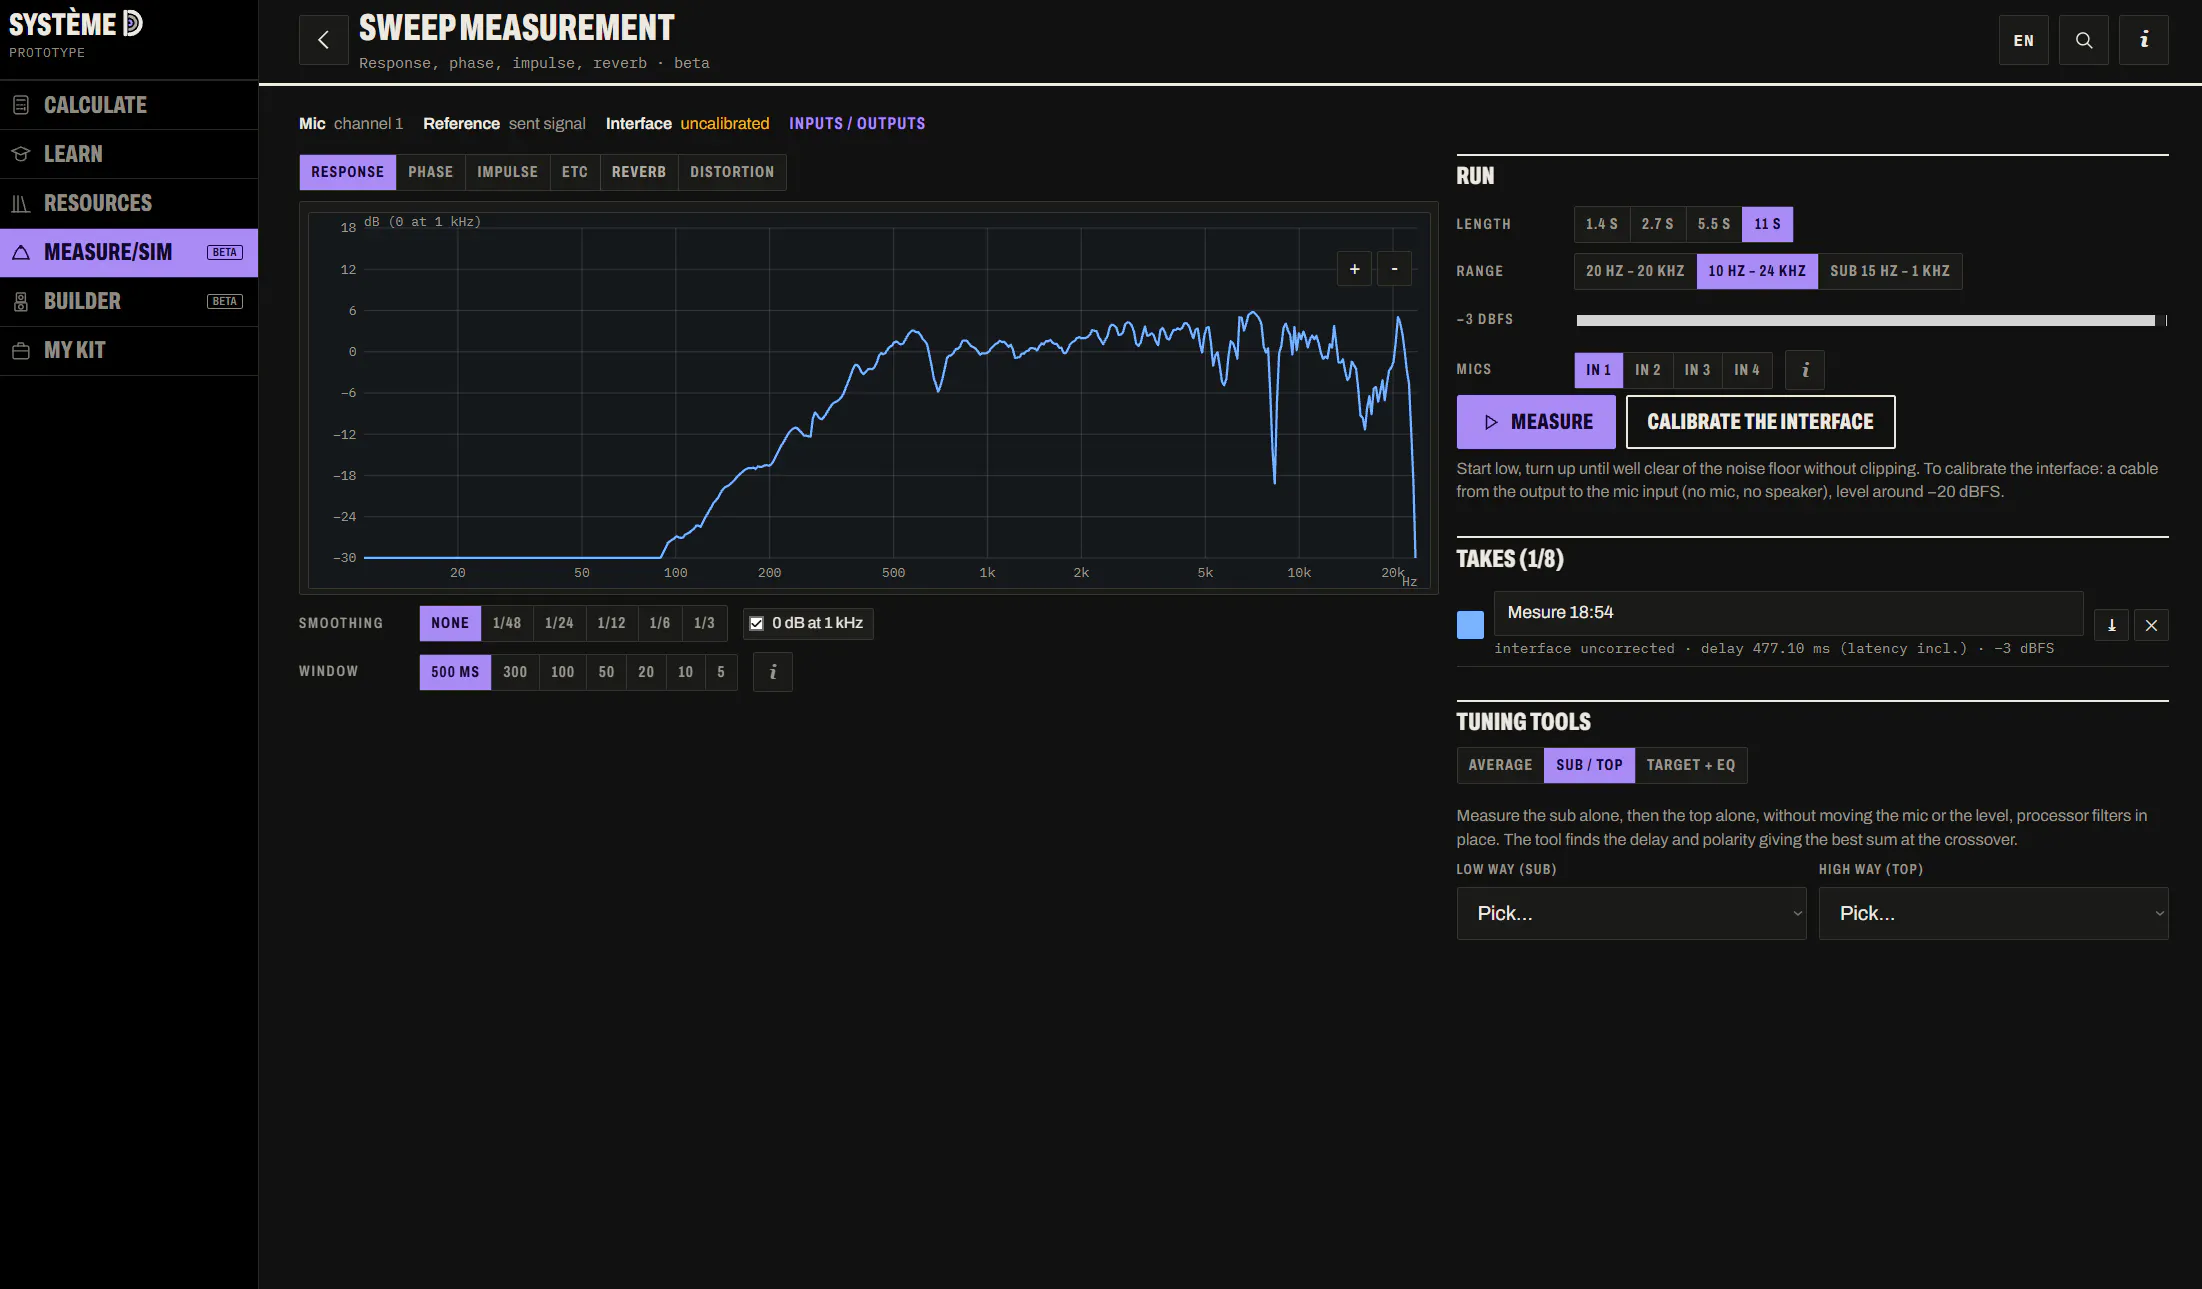The height and width of the screenshot is (1289, 2202).
Task: Click the blue color swatch of Mesure 18:54
Action: [x=1470, y=625]
